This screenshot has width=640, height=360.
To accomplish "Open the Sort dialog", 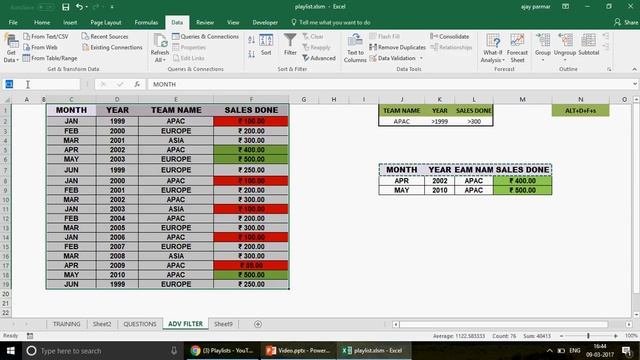I will click(x=266, y=45).
